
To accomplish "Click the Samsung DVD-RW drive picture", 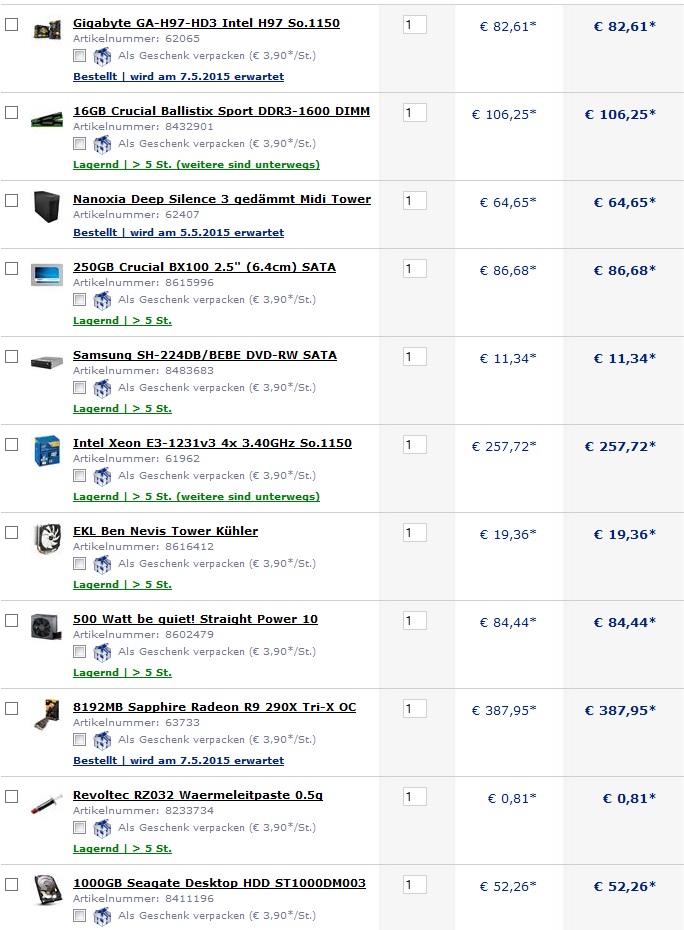I will (x=47, y=362).
